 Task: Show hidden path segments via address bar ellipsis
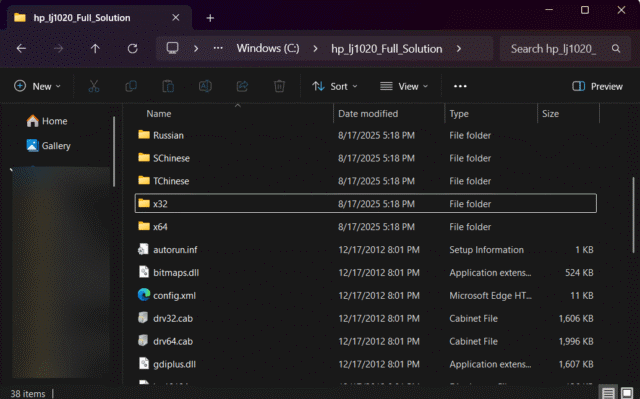[218, 48]
